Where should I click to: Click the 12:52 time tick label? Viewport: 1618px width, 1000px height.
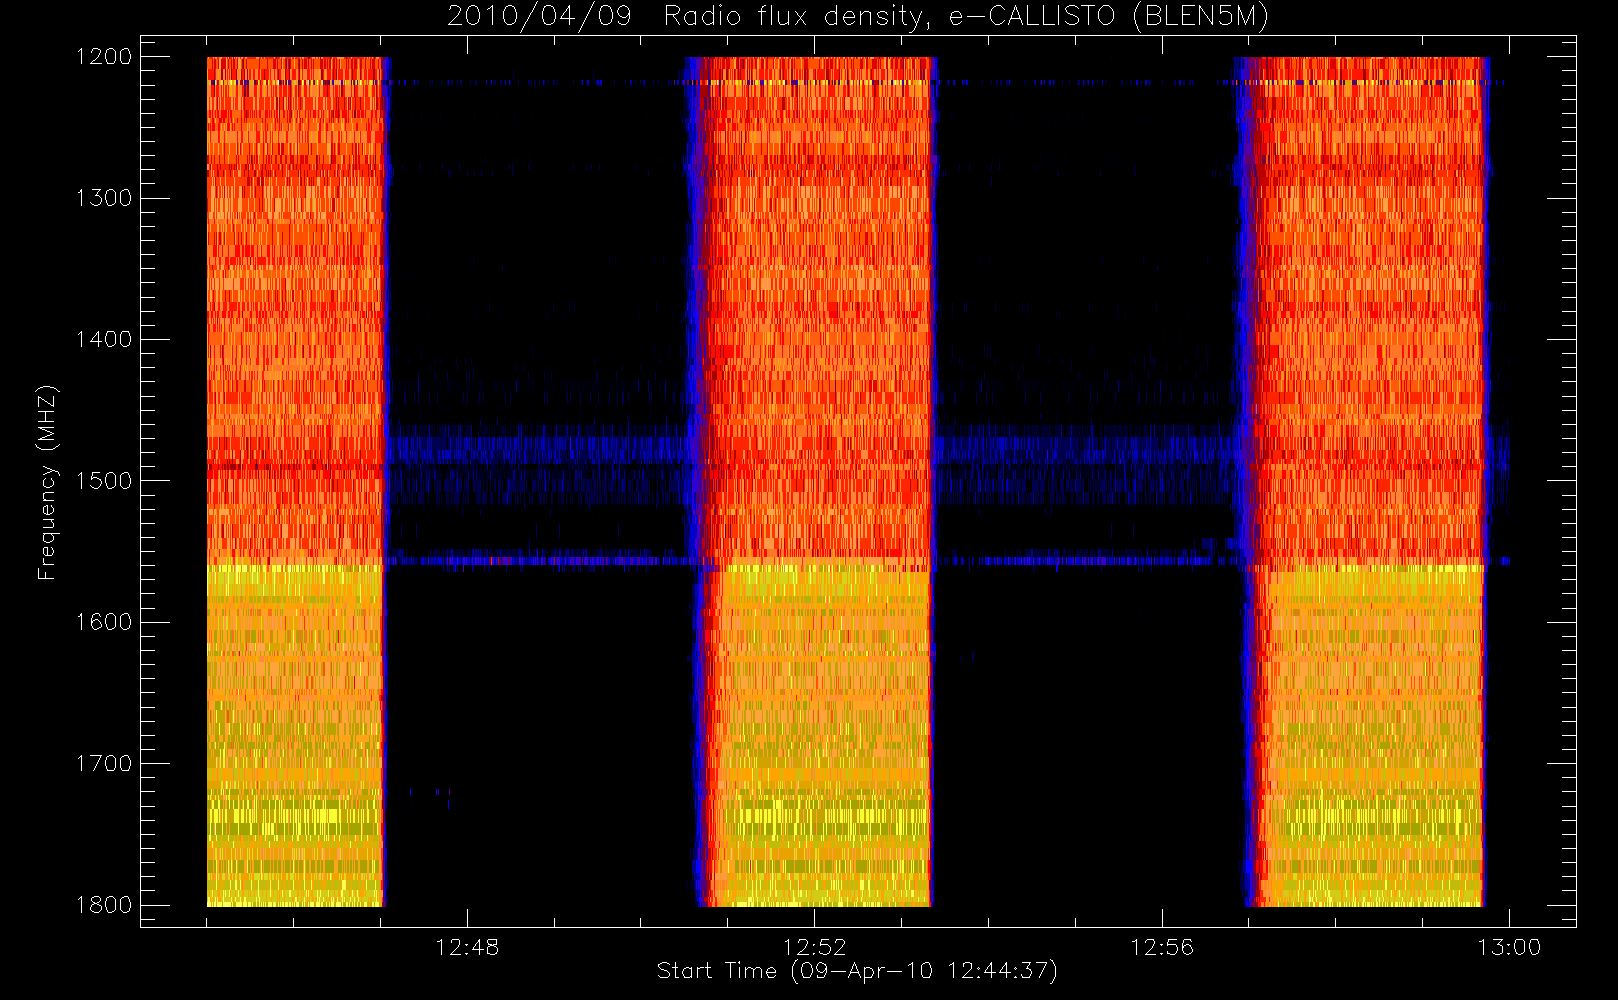pyautogui.click(x=814, y=947)
